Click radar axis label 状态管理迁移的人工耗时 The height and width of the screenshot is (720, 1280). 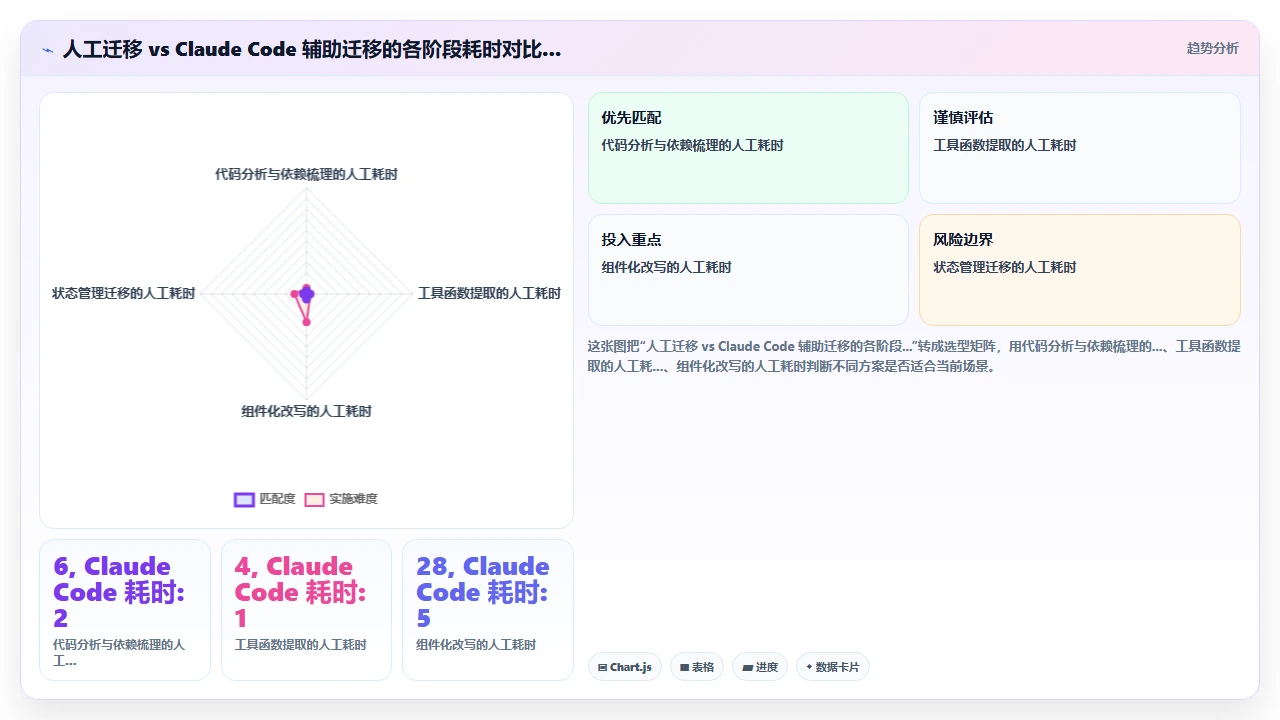point(124,293)
